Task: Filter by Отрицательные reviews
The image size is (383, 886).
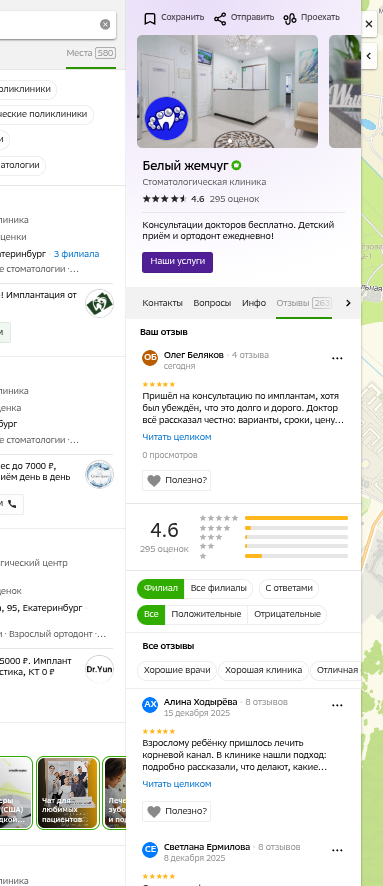Action: tap(287, 614)
